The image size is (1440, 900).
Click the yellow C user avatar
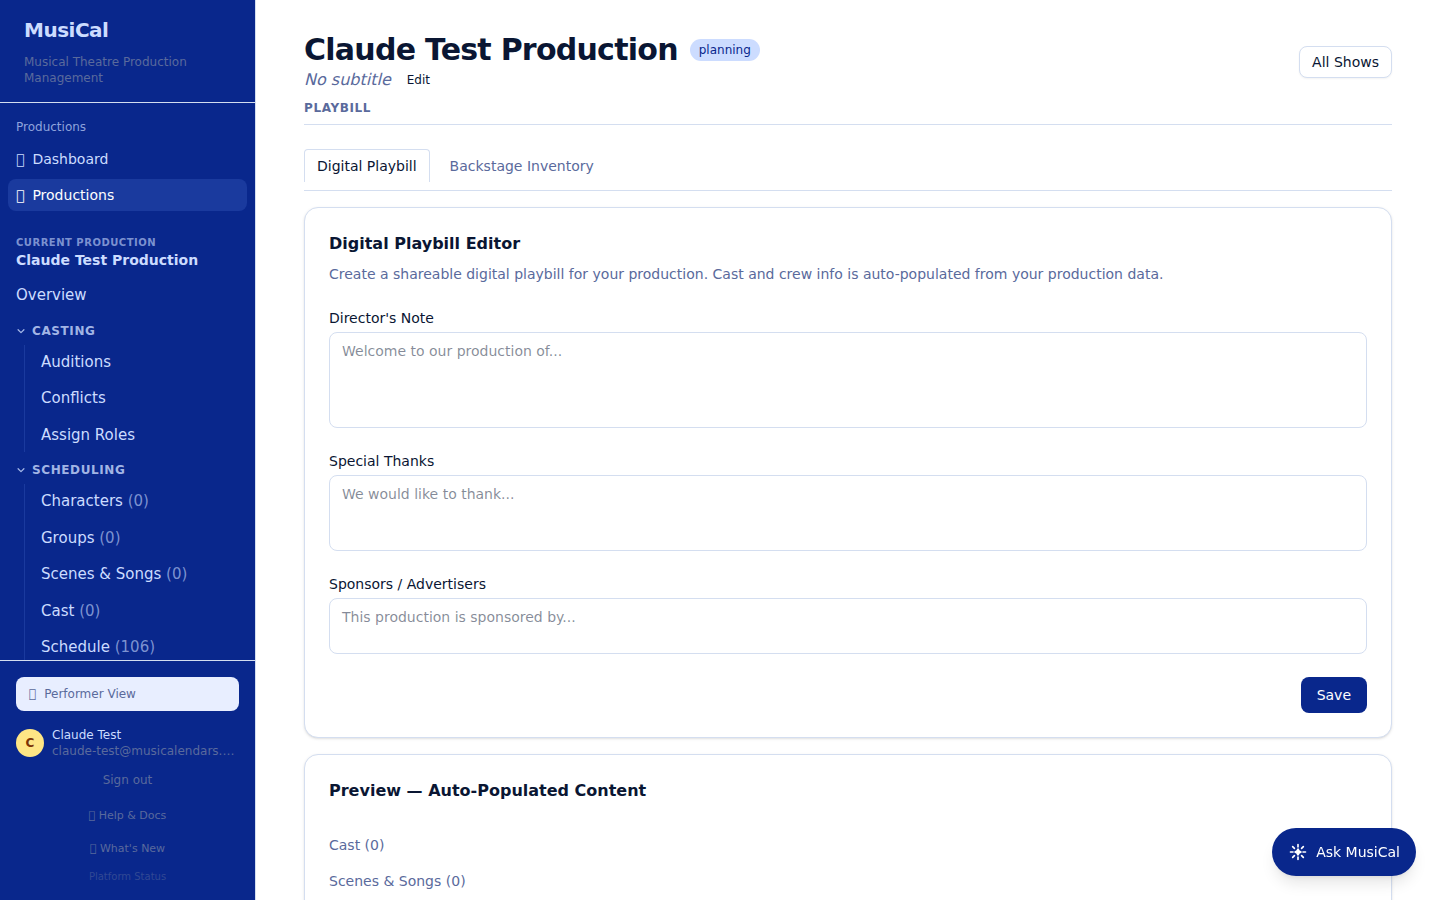[30, 743]
